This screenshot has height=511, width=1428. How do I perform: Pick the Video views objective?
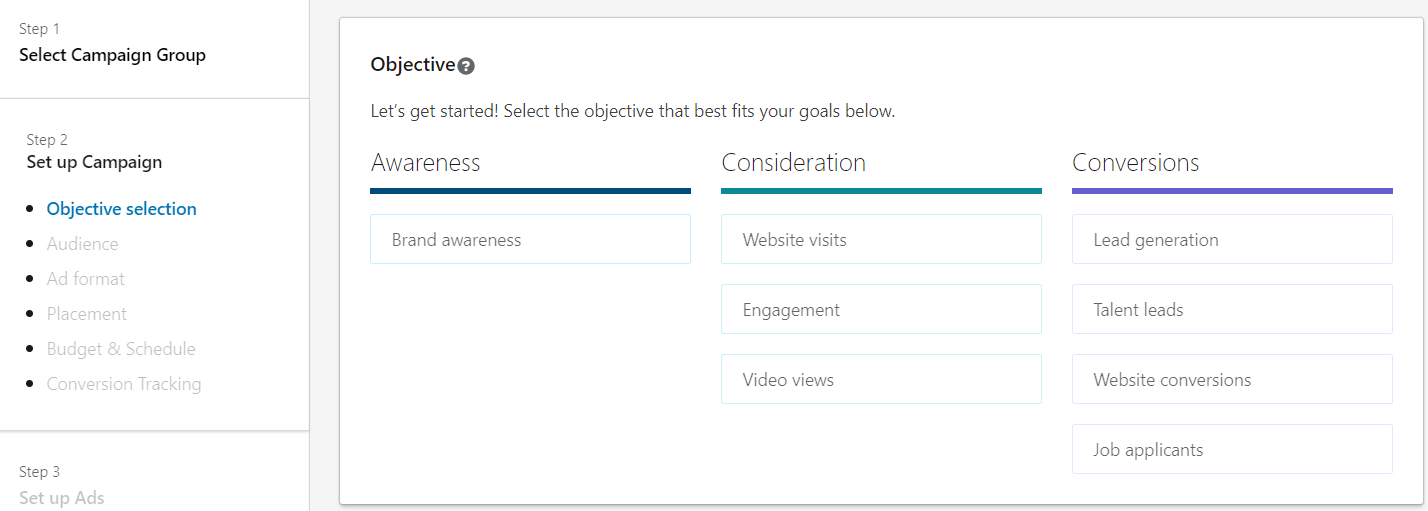coord(881,379)
